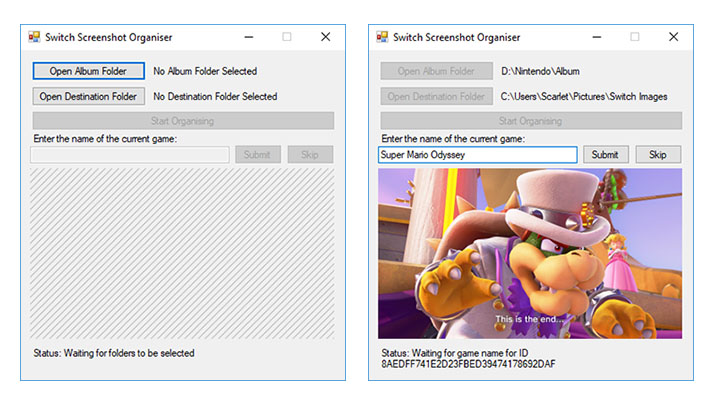Click disabled maximize button in left window
Viewport: 710px width, 399px height.
(287, 37)
